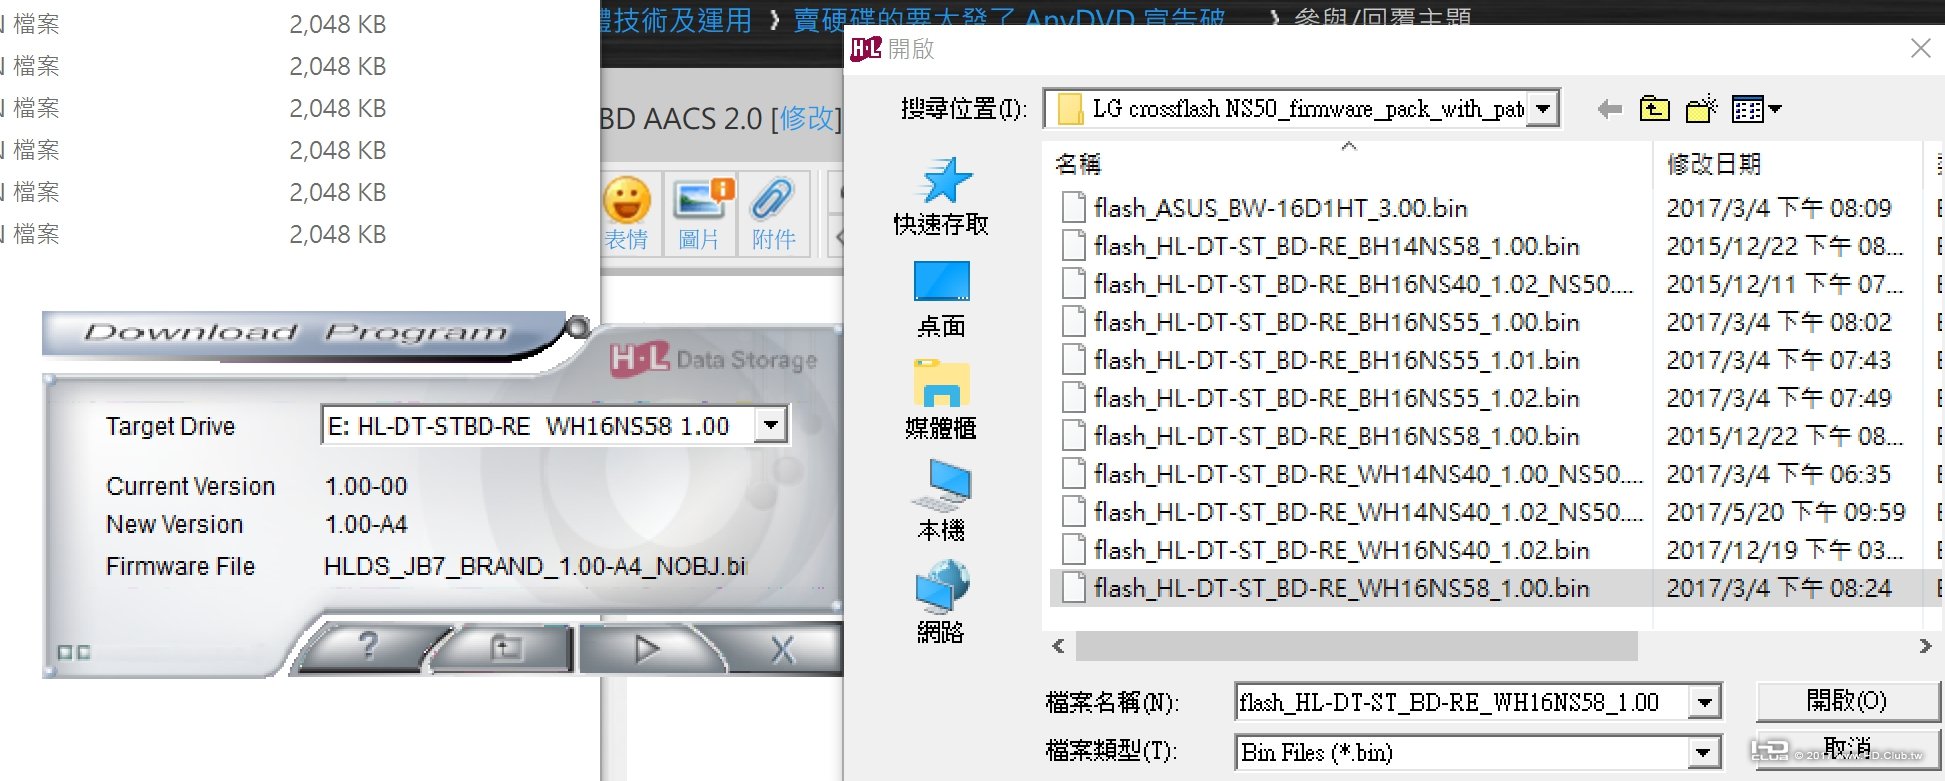Select file flash_HL-DT-ST_BD-RE_WH16NS58_1.00.bin
This screenshot has width=1945, height=781.
pyautogui.click(x=1342, y=588)
